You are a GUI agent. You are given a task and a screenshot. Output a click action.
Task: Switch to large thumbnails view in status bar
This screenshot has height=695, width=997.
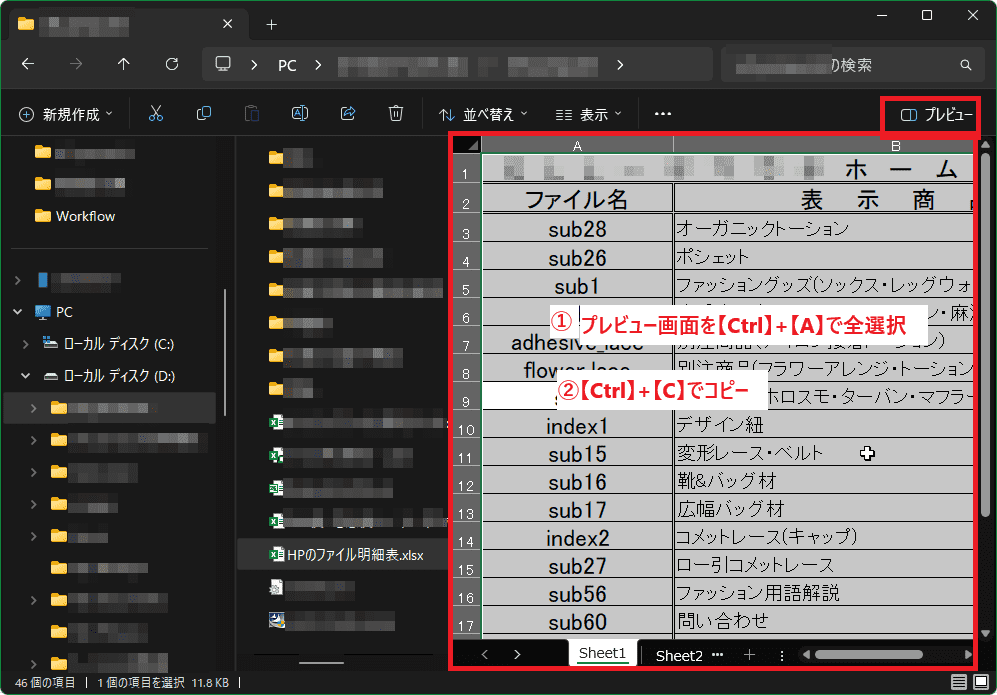[979, 682]
